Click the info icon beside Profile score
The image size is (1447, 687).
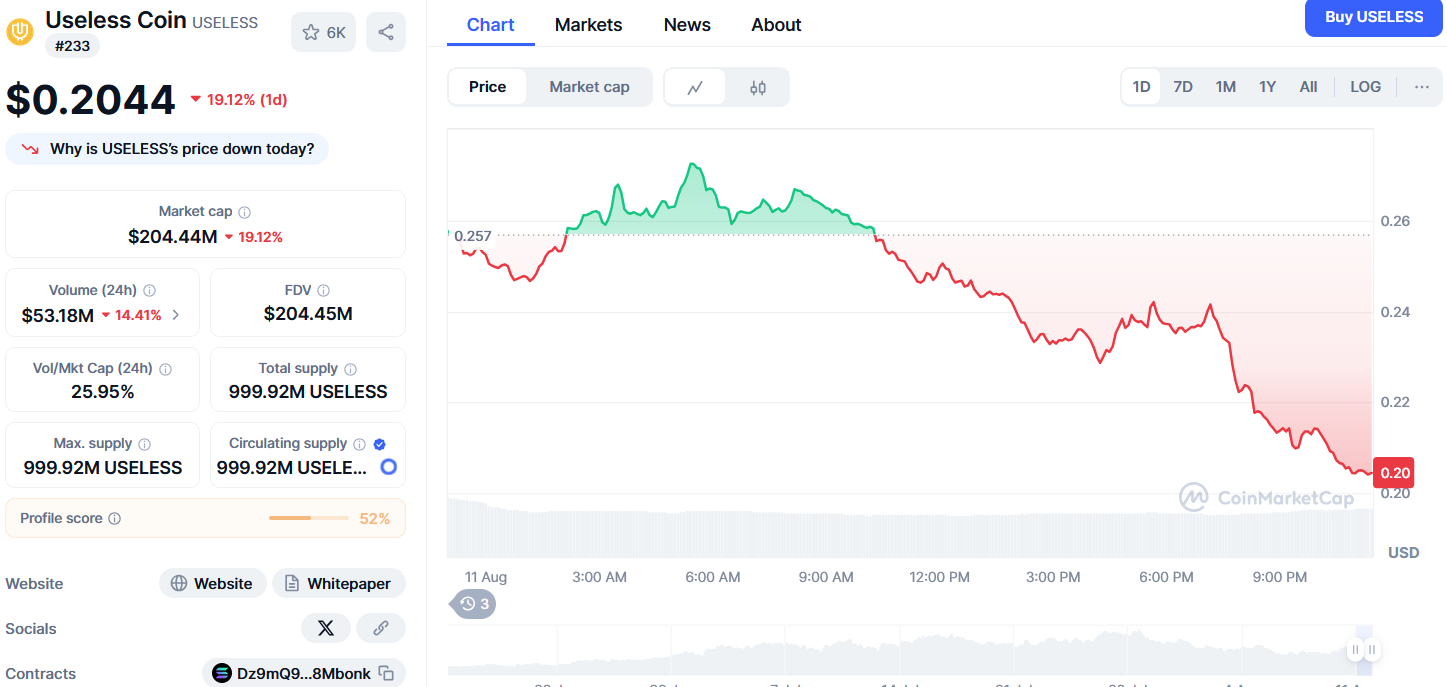pyautogui.click(x=115, y=519)
